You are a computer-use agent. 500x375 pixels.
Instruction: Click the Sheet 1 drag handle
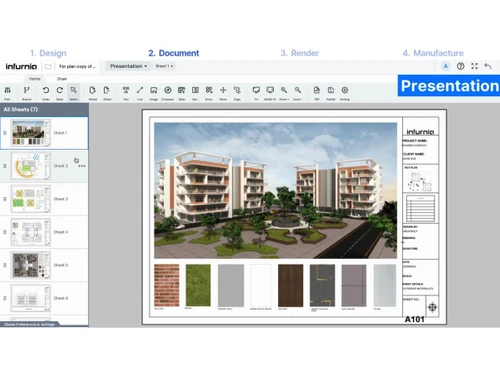coord(5,133)
